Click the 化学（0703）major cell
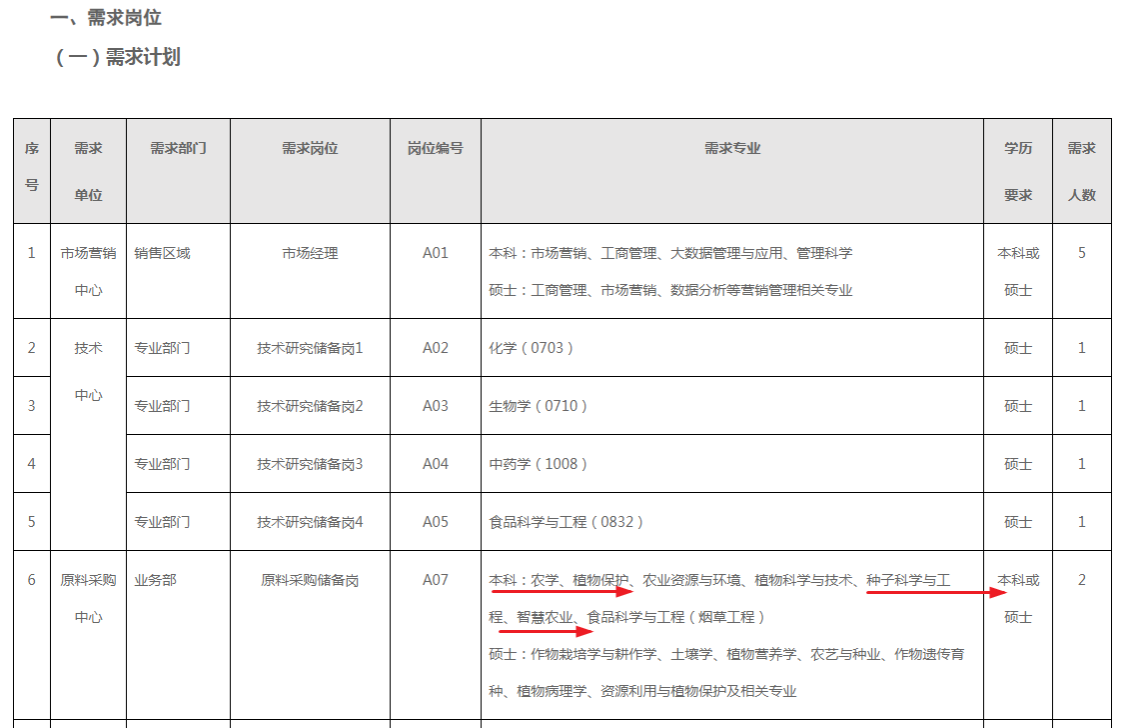The image size is (1130, 728). tap(532, 348)
